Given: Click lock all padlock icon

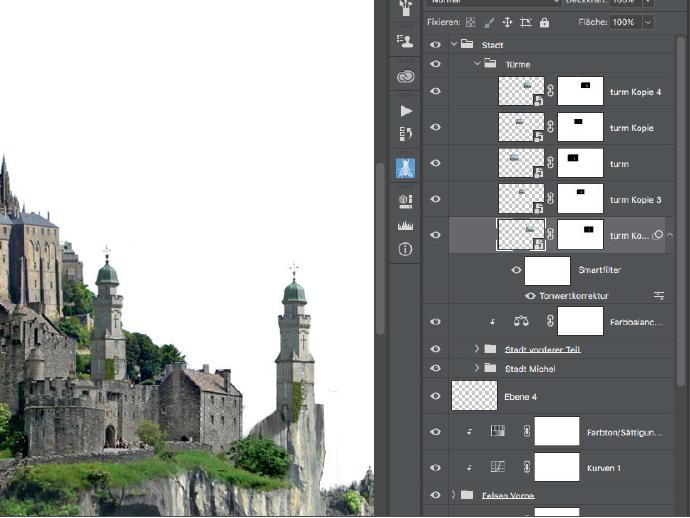Looking at the screenshot, I should pos(544,22).
